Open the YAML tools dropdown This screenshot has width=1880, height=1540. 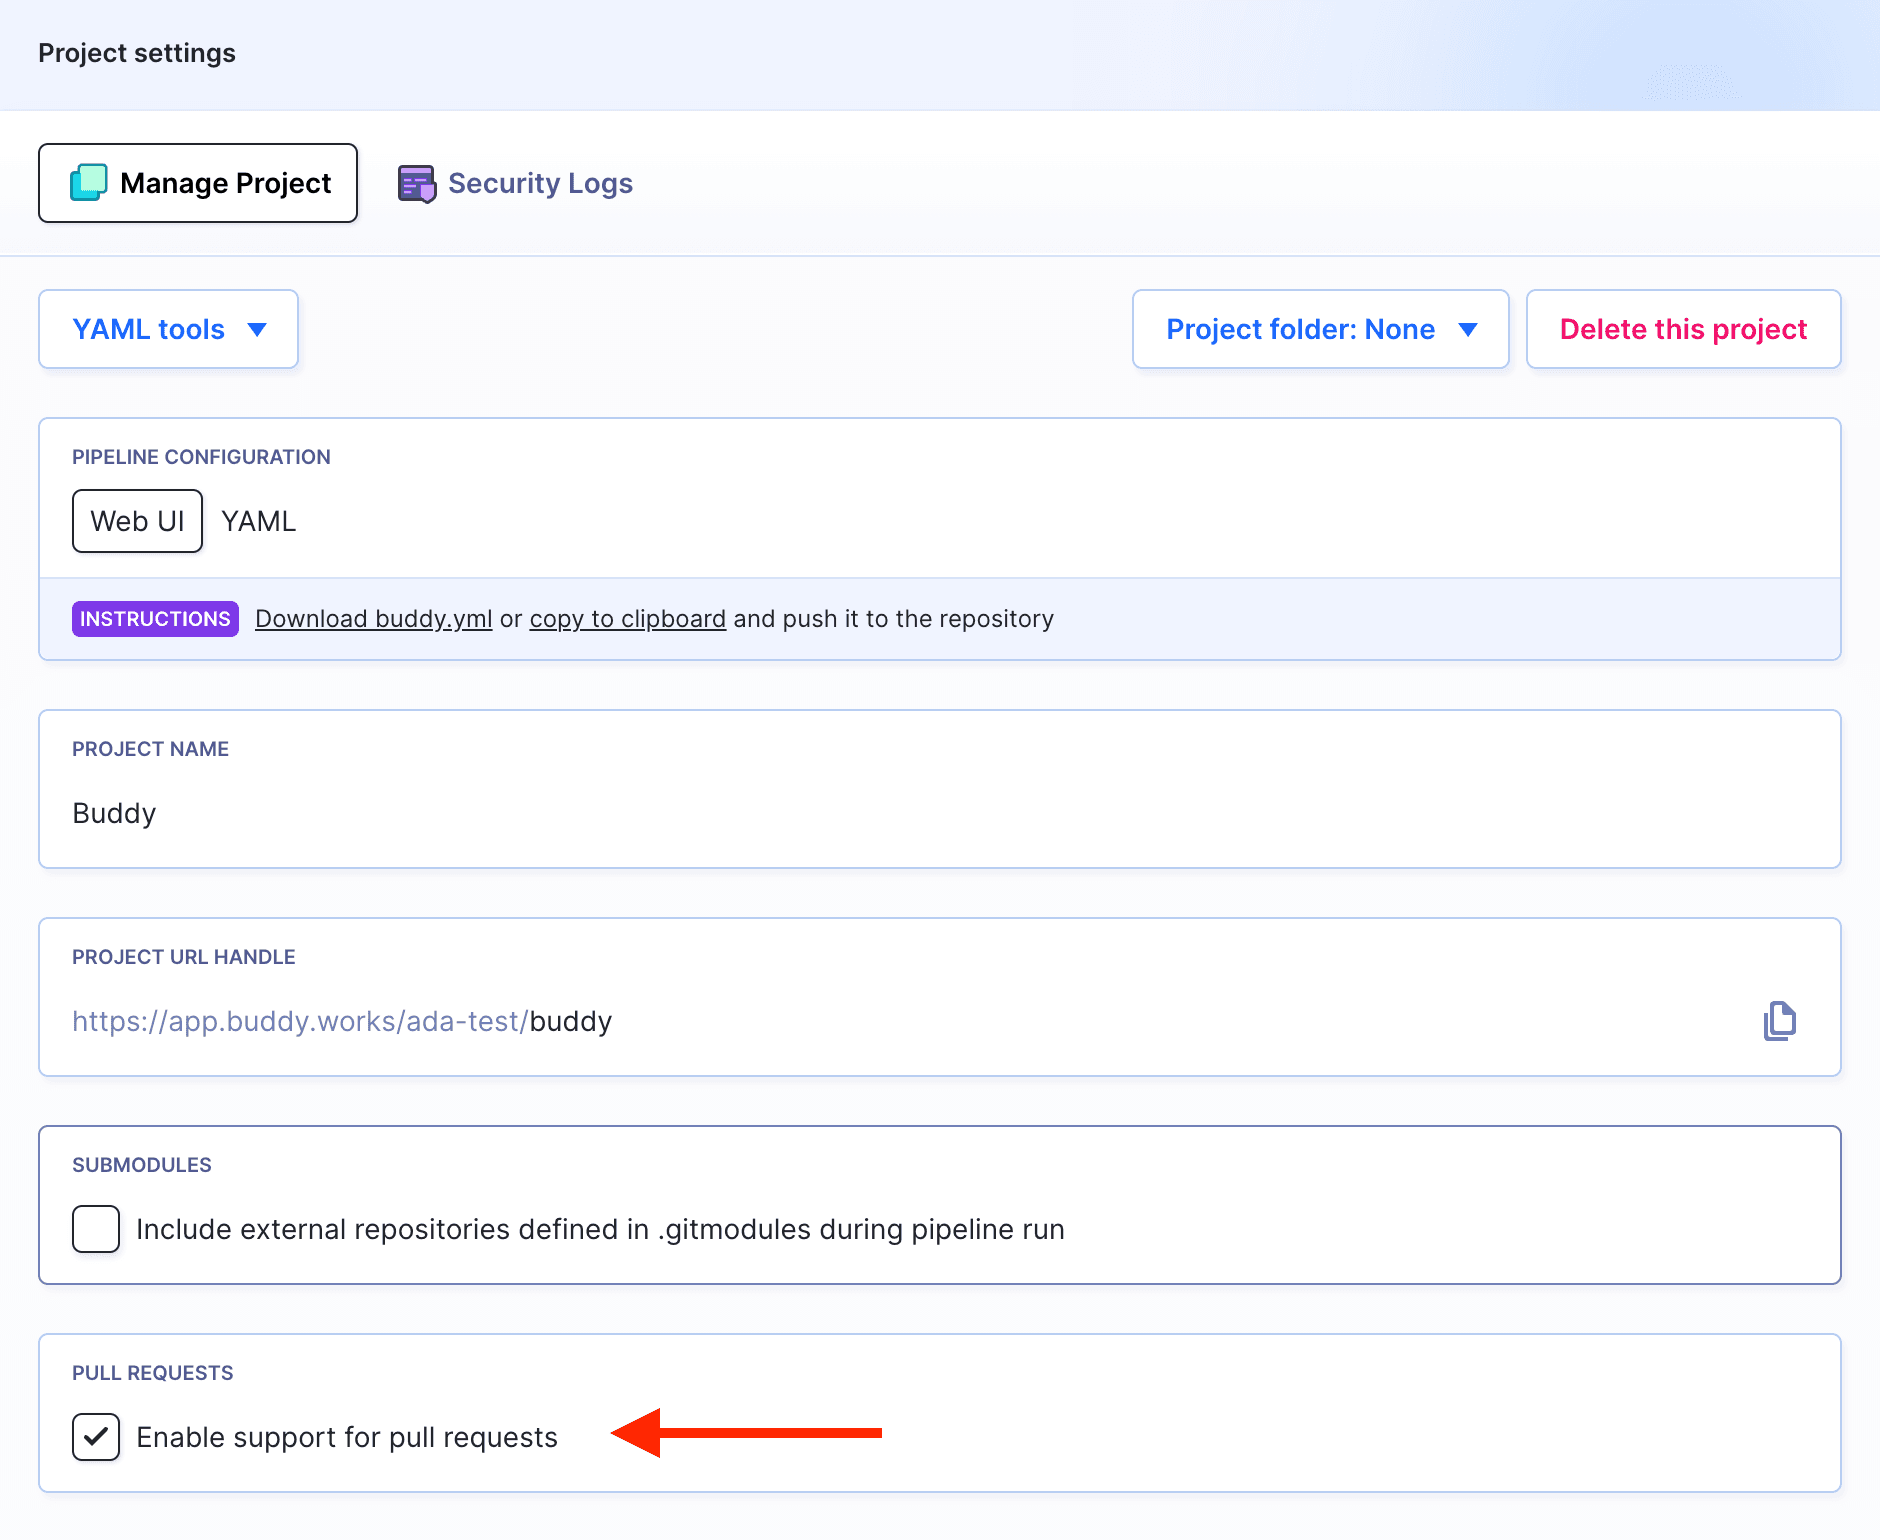[x=167, y=329]
